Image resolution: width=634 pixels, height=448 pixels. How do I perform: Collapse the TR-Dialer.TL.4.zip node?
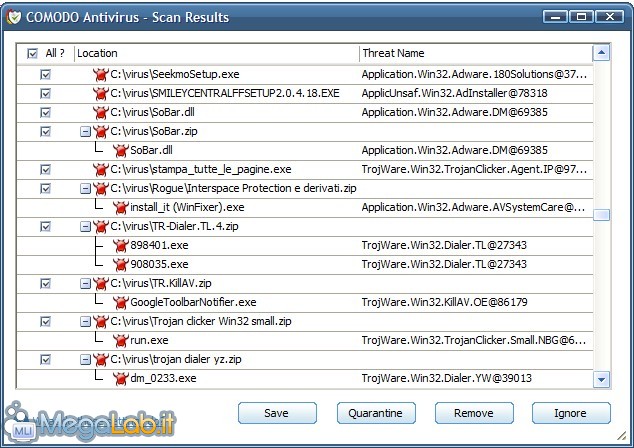pyautogui.click(x=85, y=226)
